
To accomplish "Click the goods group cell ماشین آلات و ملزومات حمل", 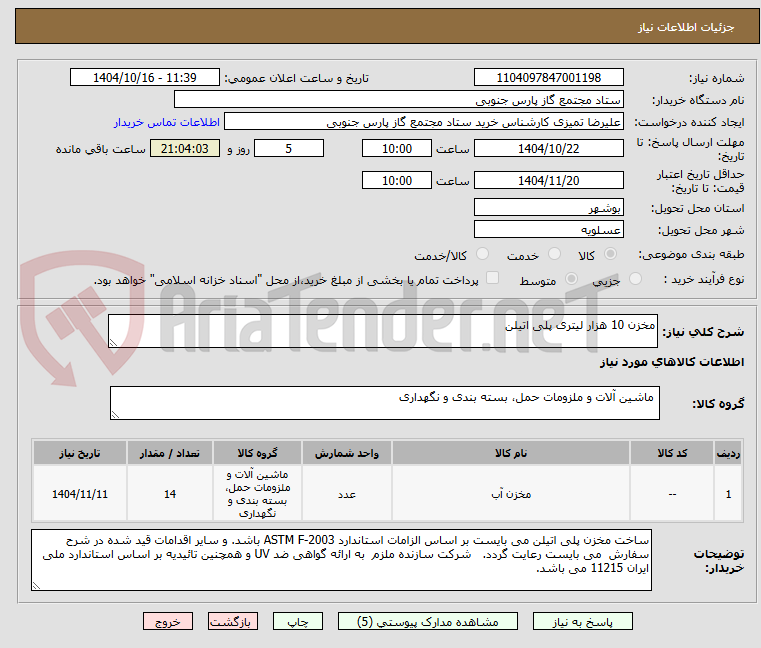I will click(257, 494).
